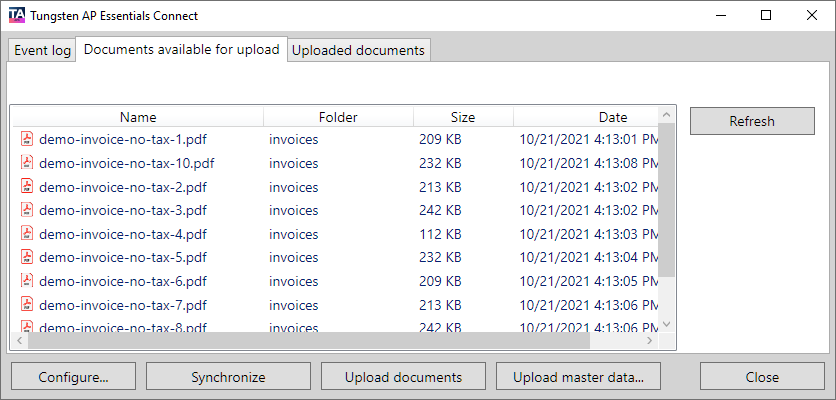Image resolution: width=836 pixels, height=400 pixels.
Task: Select PDF icon next to demo-invoice-no-tax-4.pdf
Action: pos(27,234)
